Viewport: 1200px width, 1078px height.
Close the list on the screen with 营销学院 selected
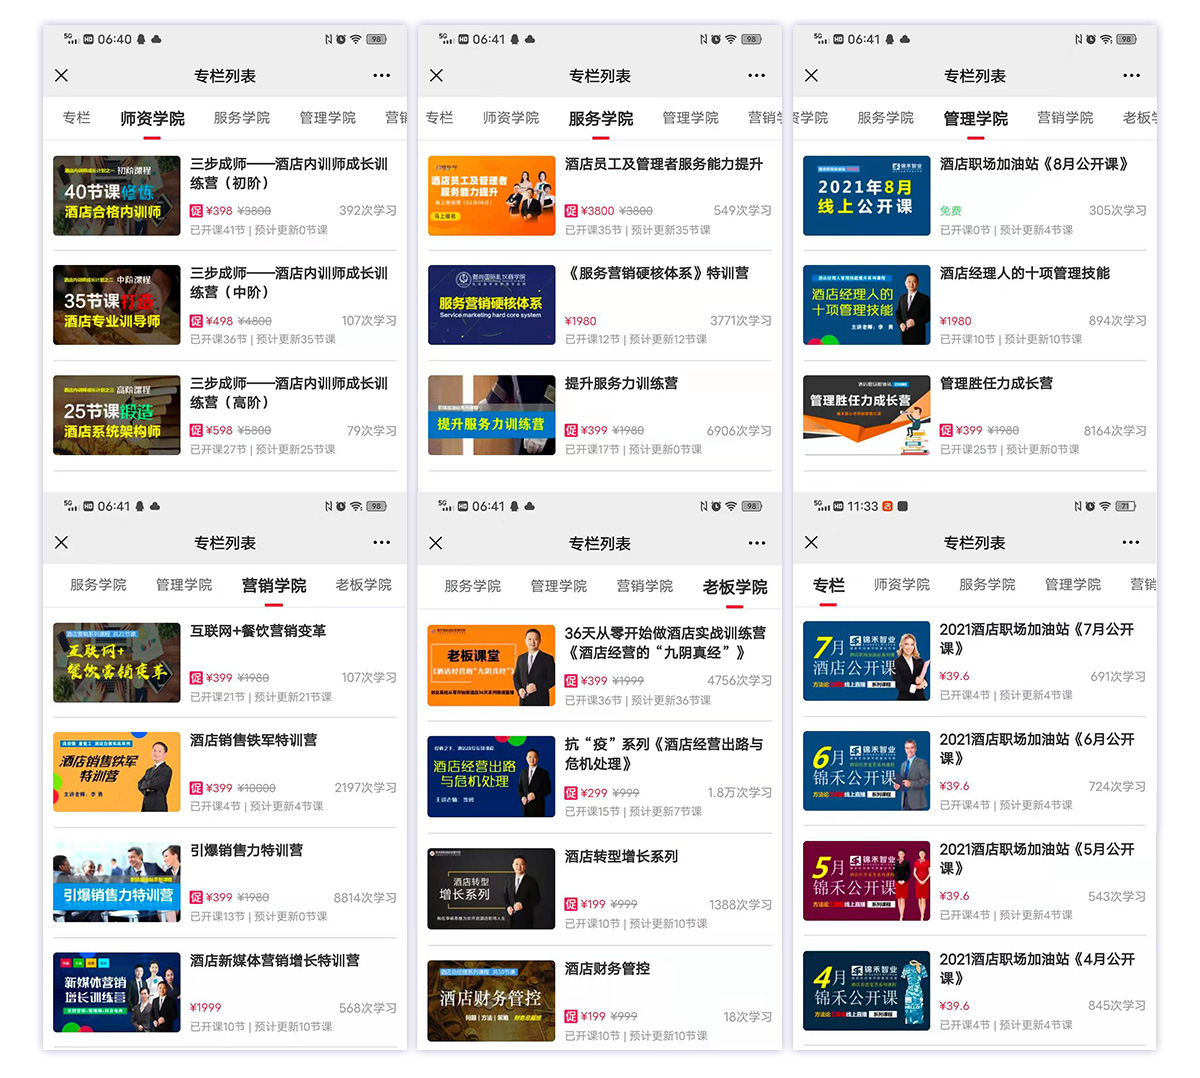[x=62, y=543]
